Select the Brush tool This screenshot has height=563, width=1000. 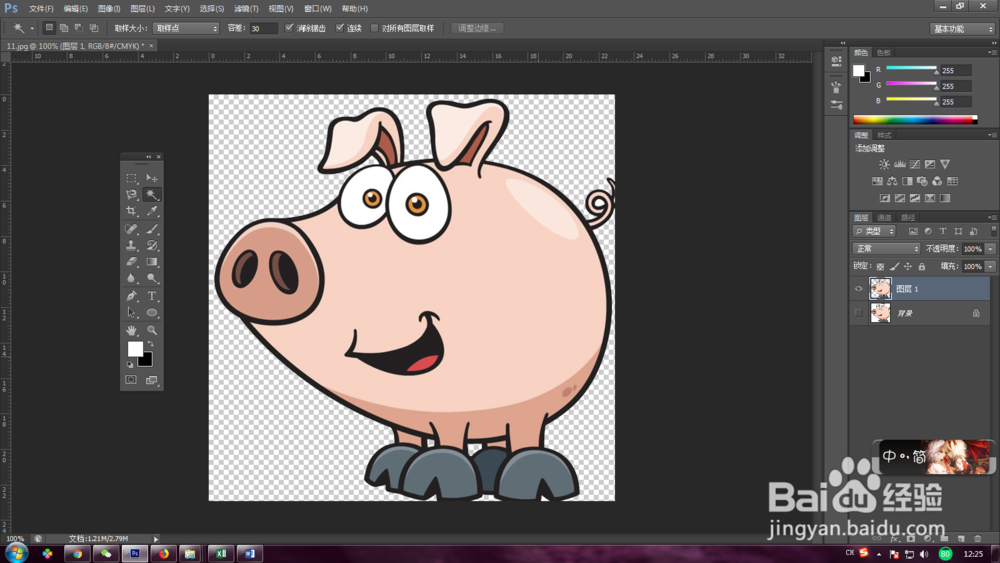point(152,229)
